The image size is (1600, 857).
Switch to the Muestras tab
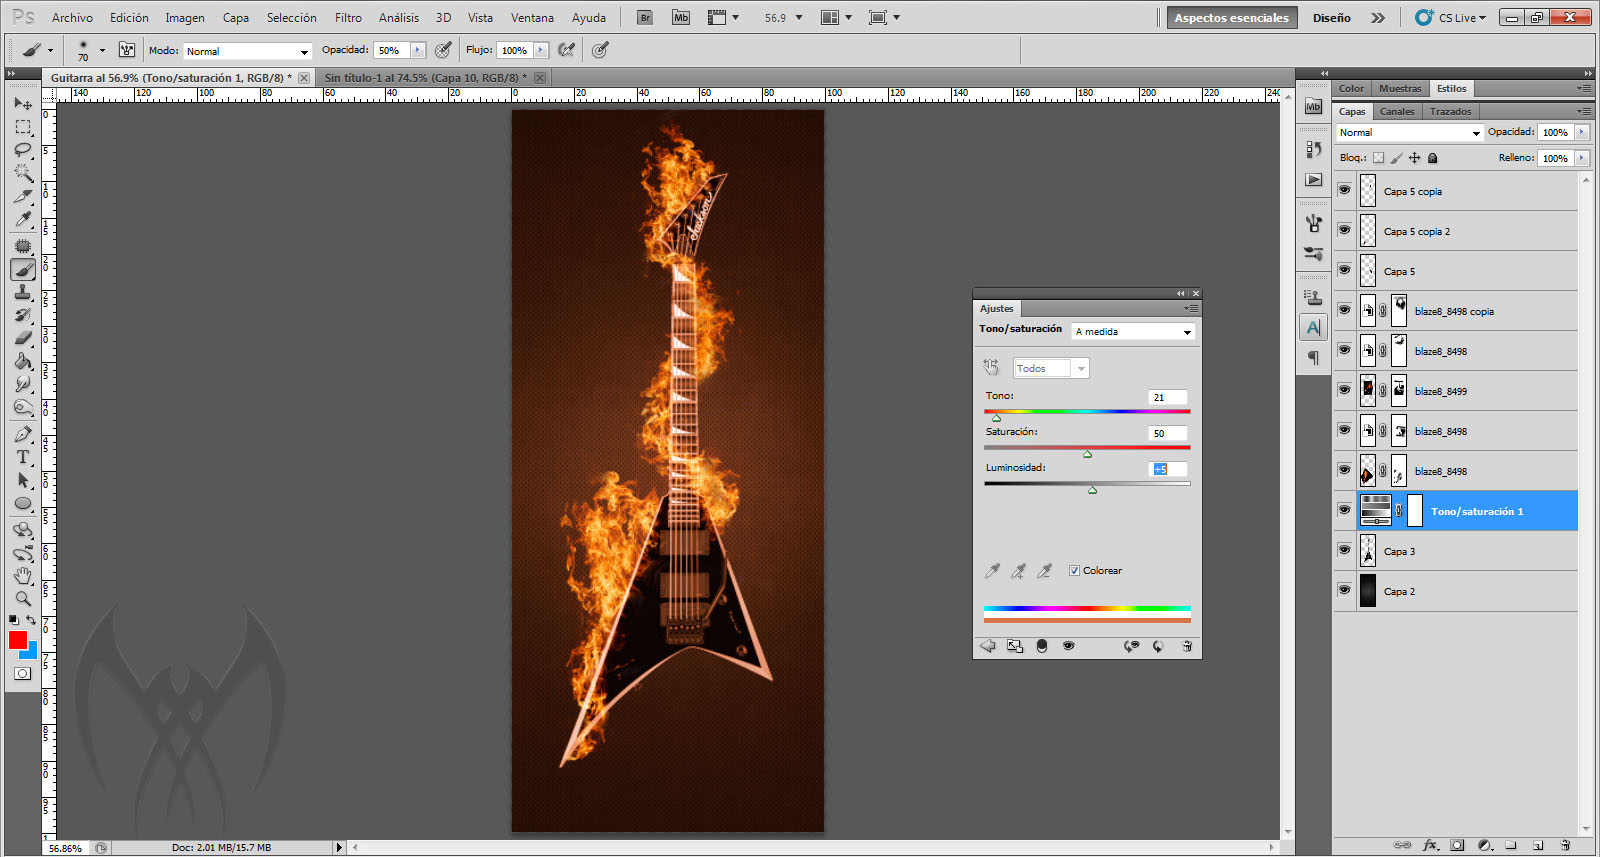[x=1400, y=88]
